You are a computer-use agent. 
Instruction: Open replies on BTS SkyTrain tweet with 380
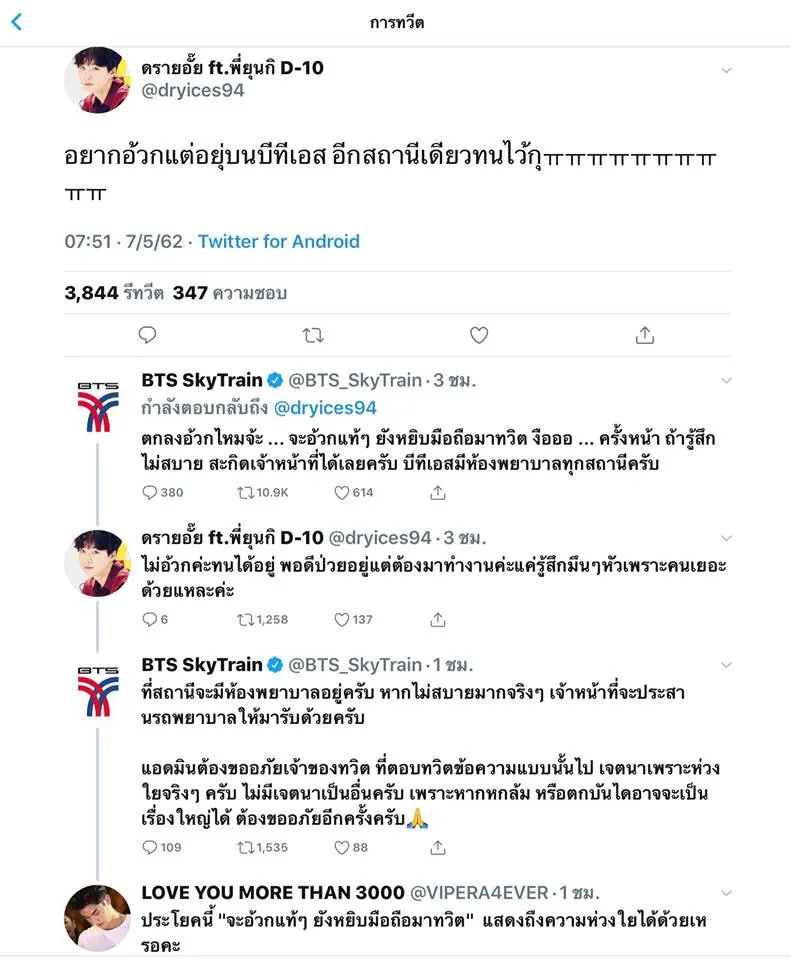click(x=151, y=492)
